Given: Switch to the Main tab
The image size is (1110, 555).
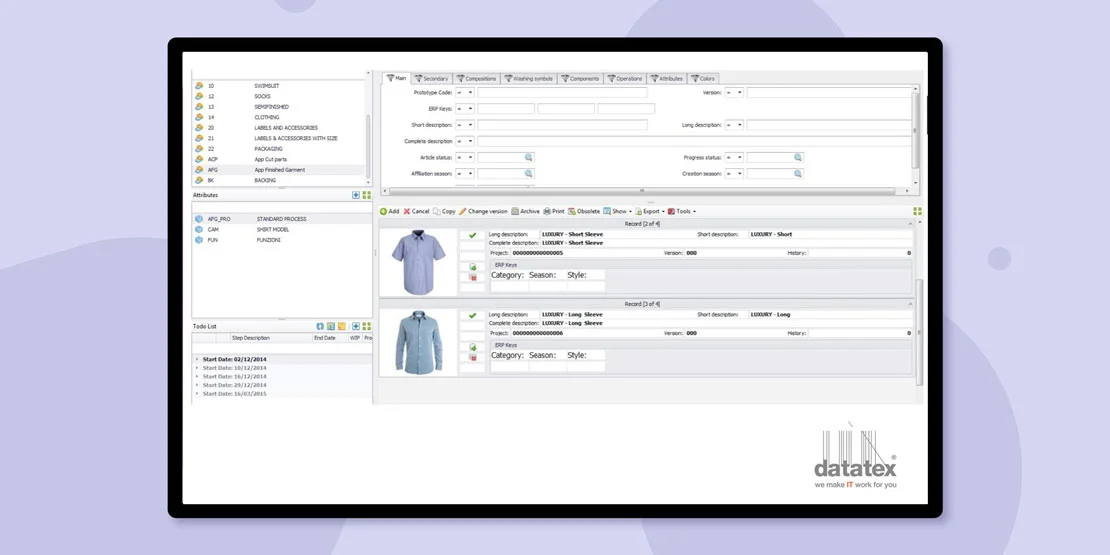Looking at the screenshot, I should (x=396, y=78).
